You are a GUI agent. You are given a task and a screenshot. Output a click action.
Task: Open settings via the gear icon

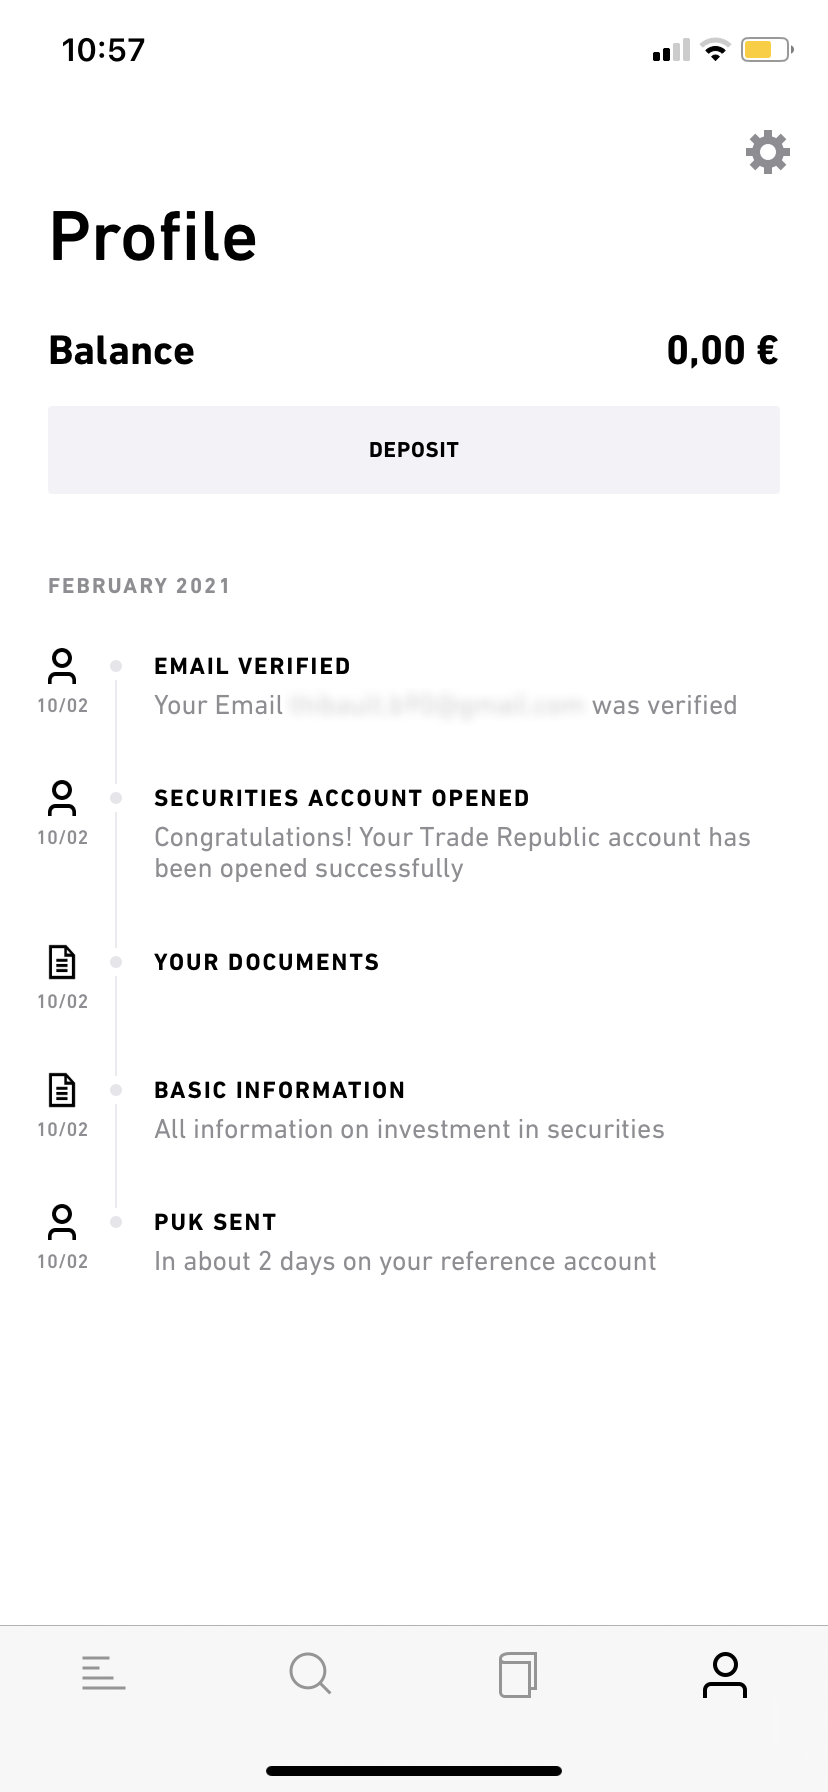(x=768, y=152)
